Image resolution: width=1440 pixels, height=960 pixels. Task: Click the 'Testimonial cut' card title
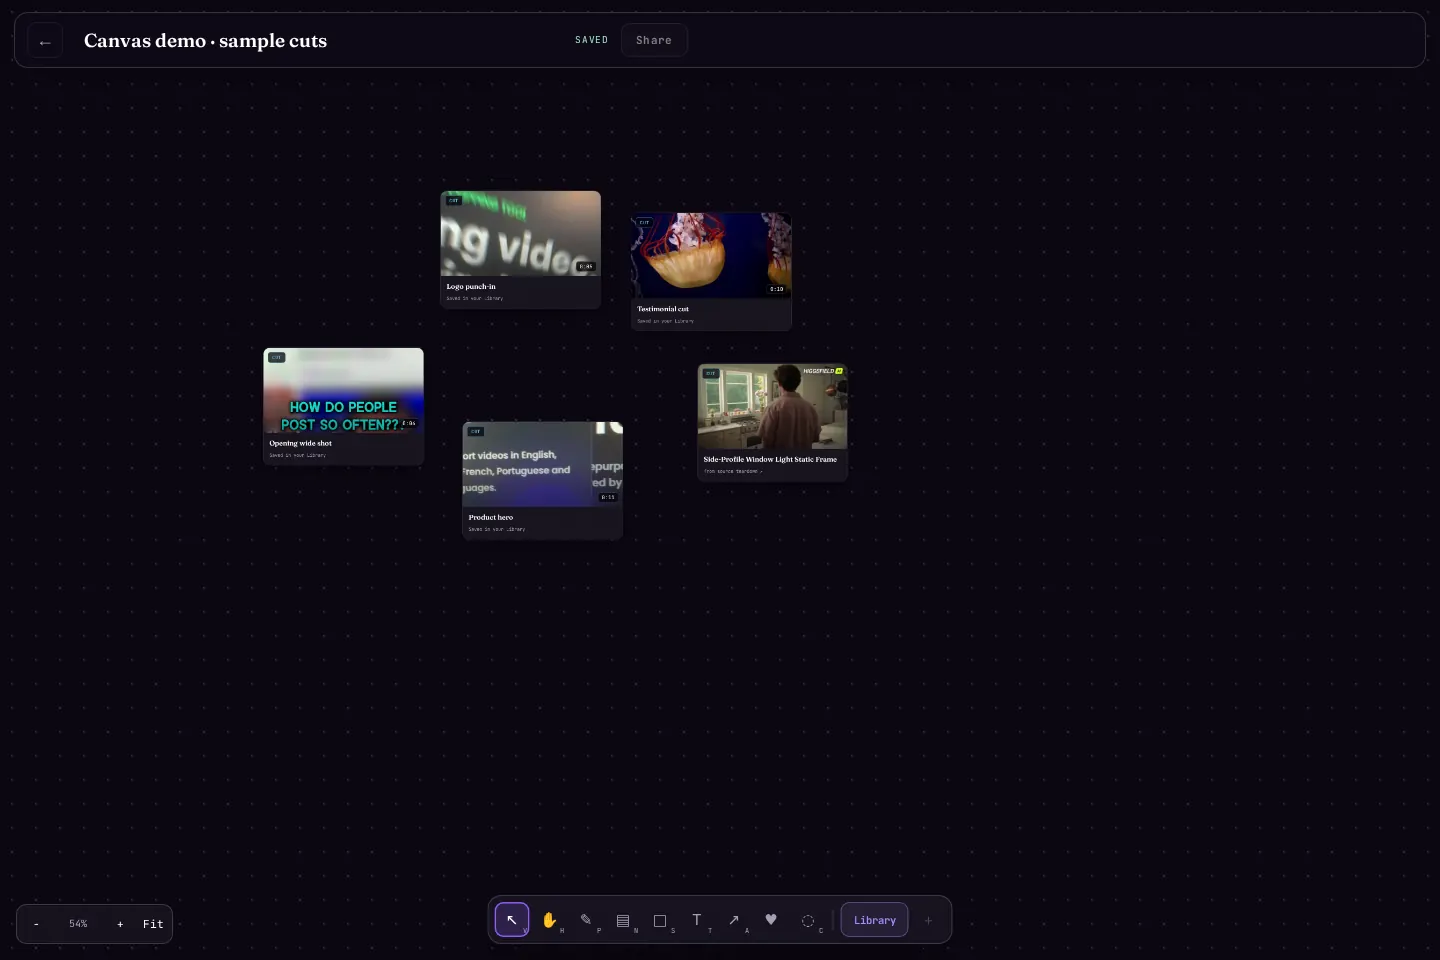coord(663,309)
